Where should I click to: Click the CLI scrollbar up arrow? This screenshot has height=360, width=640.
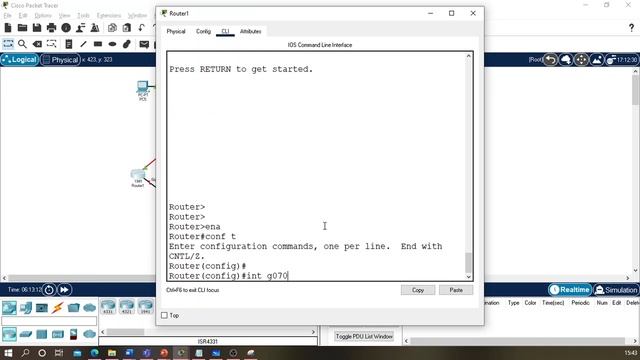click(x=469, y=56)
